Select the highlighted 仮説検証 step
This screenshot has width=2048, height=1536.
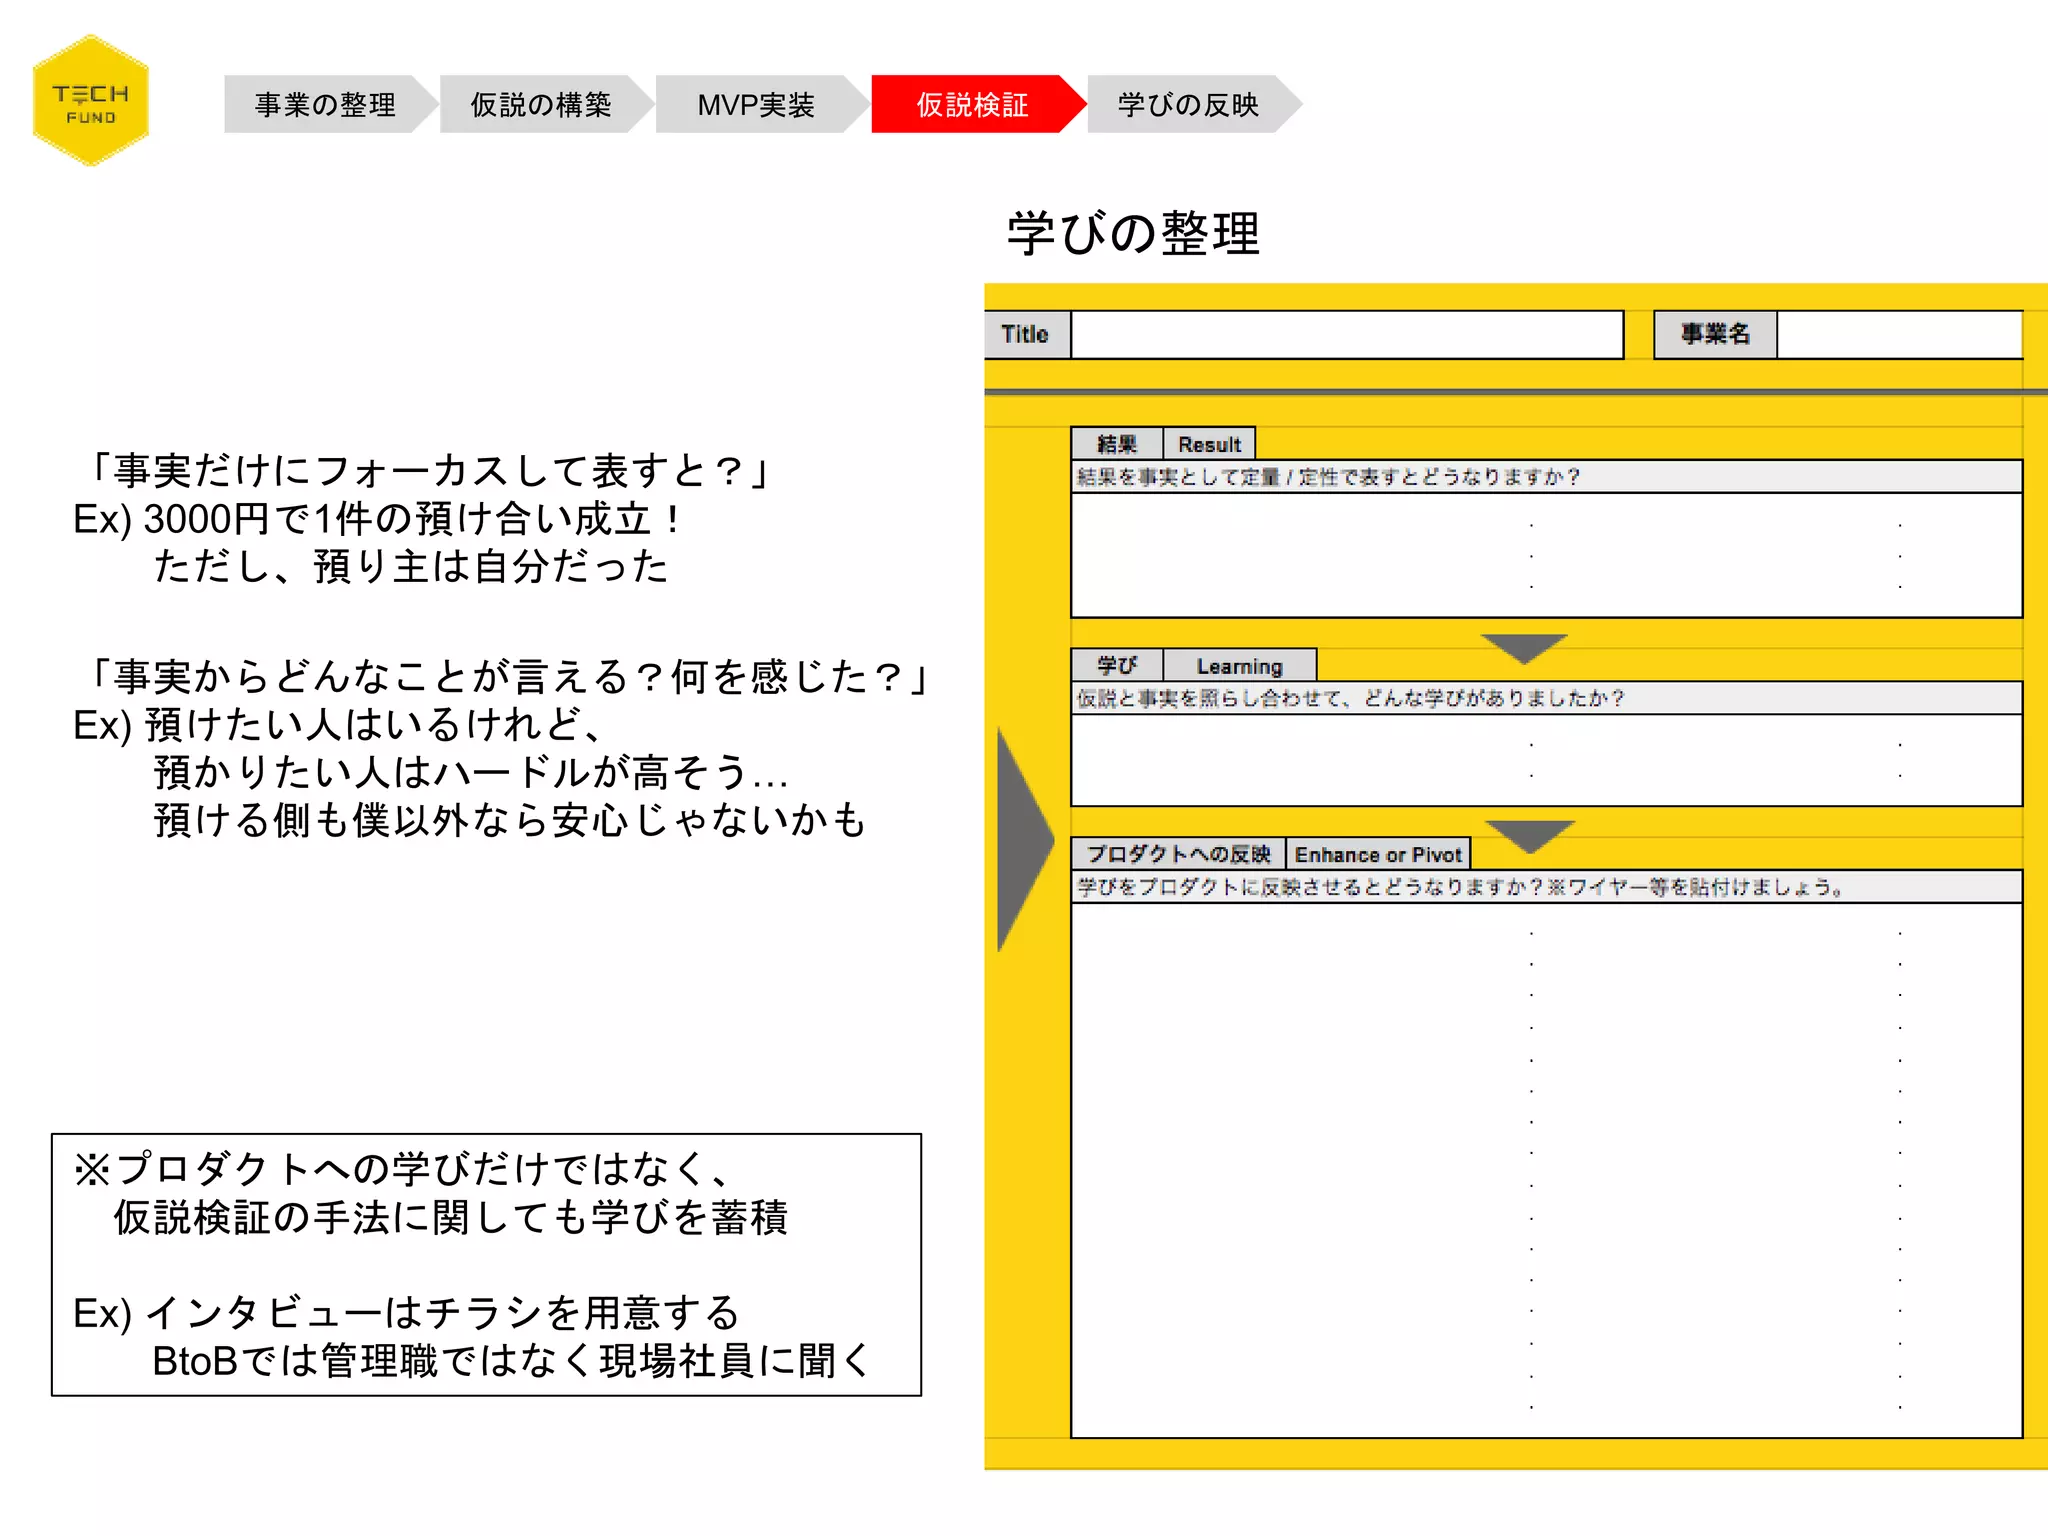(x=973, y=104)
